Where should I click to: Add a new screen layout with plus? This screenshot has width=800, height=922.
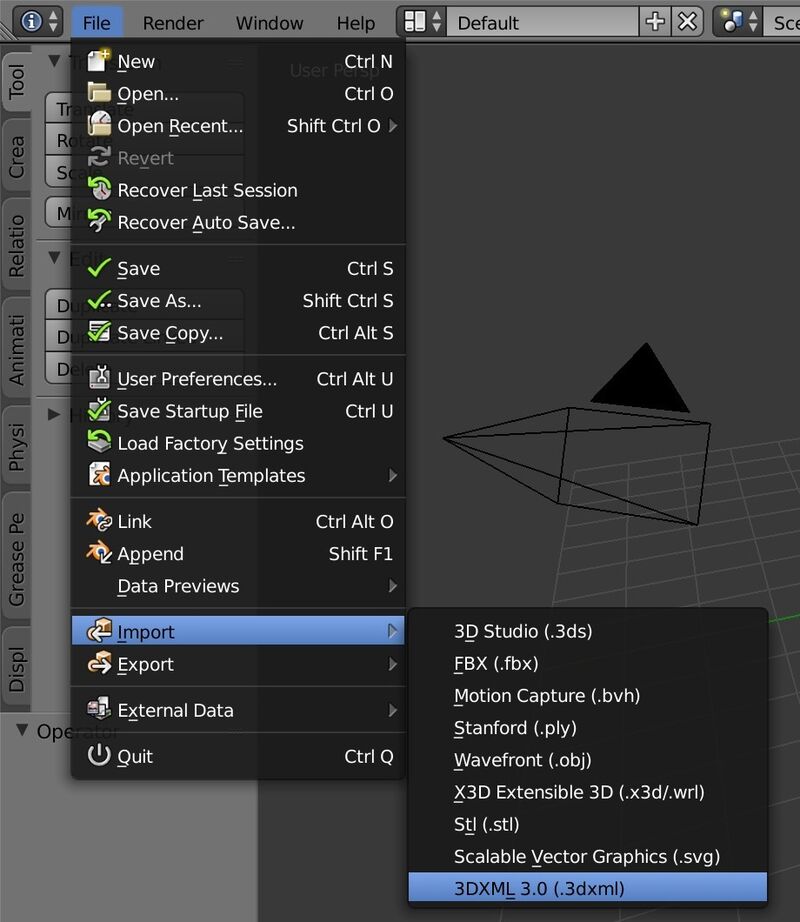coord(655,22)
